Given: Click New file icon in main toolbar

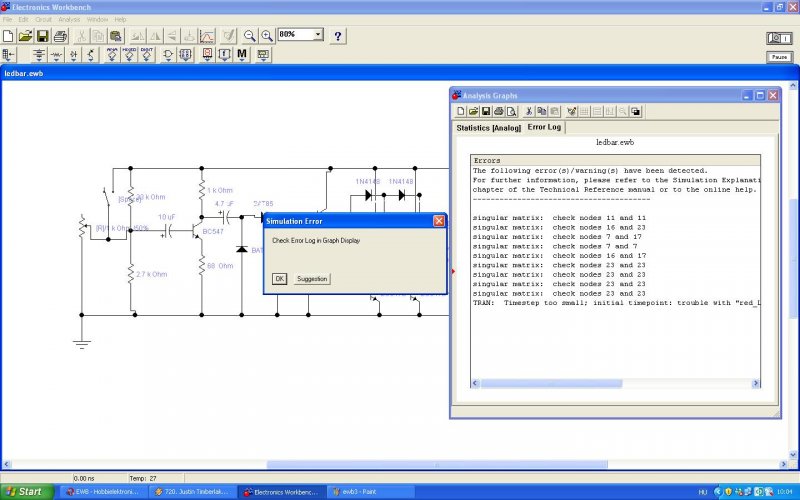Looking at the screenshot, I should [x=8, y=36].
